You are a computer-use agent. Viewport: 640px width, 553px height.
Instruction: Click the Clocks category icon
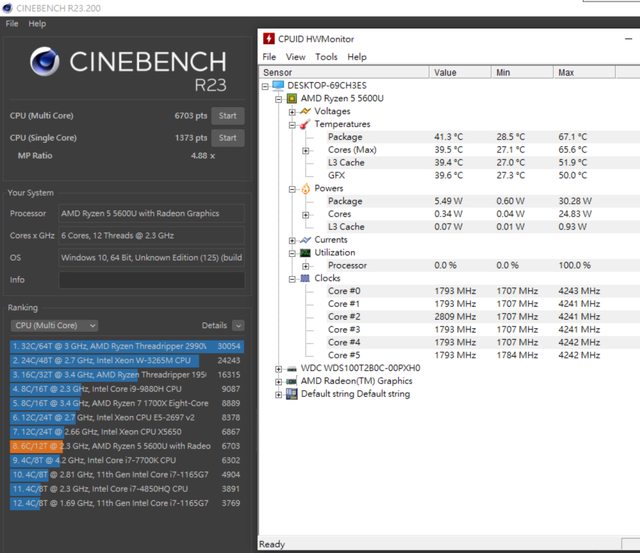pos(305,278)
